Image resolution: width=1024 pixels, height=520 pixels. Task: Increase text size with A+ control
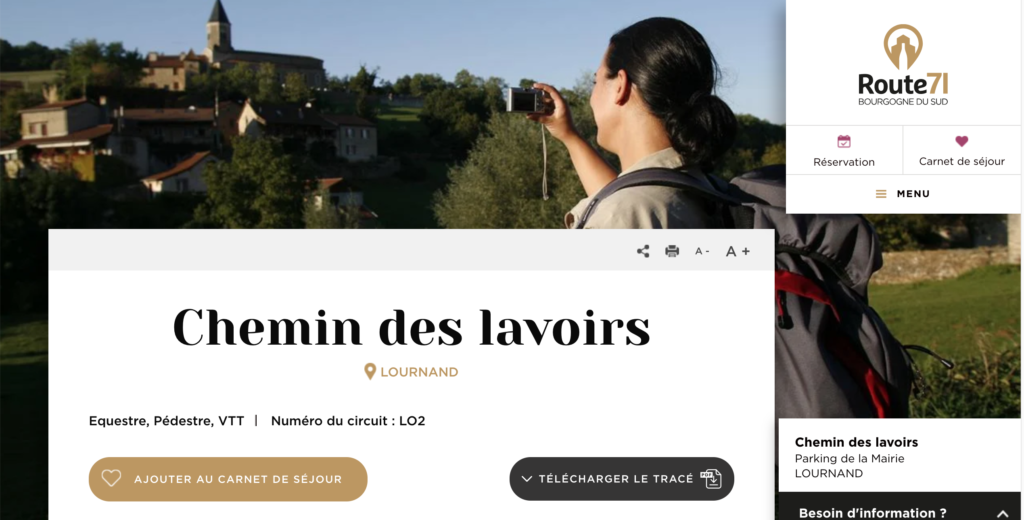click(x=738, y=251)
